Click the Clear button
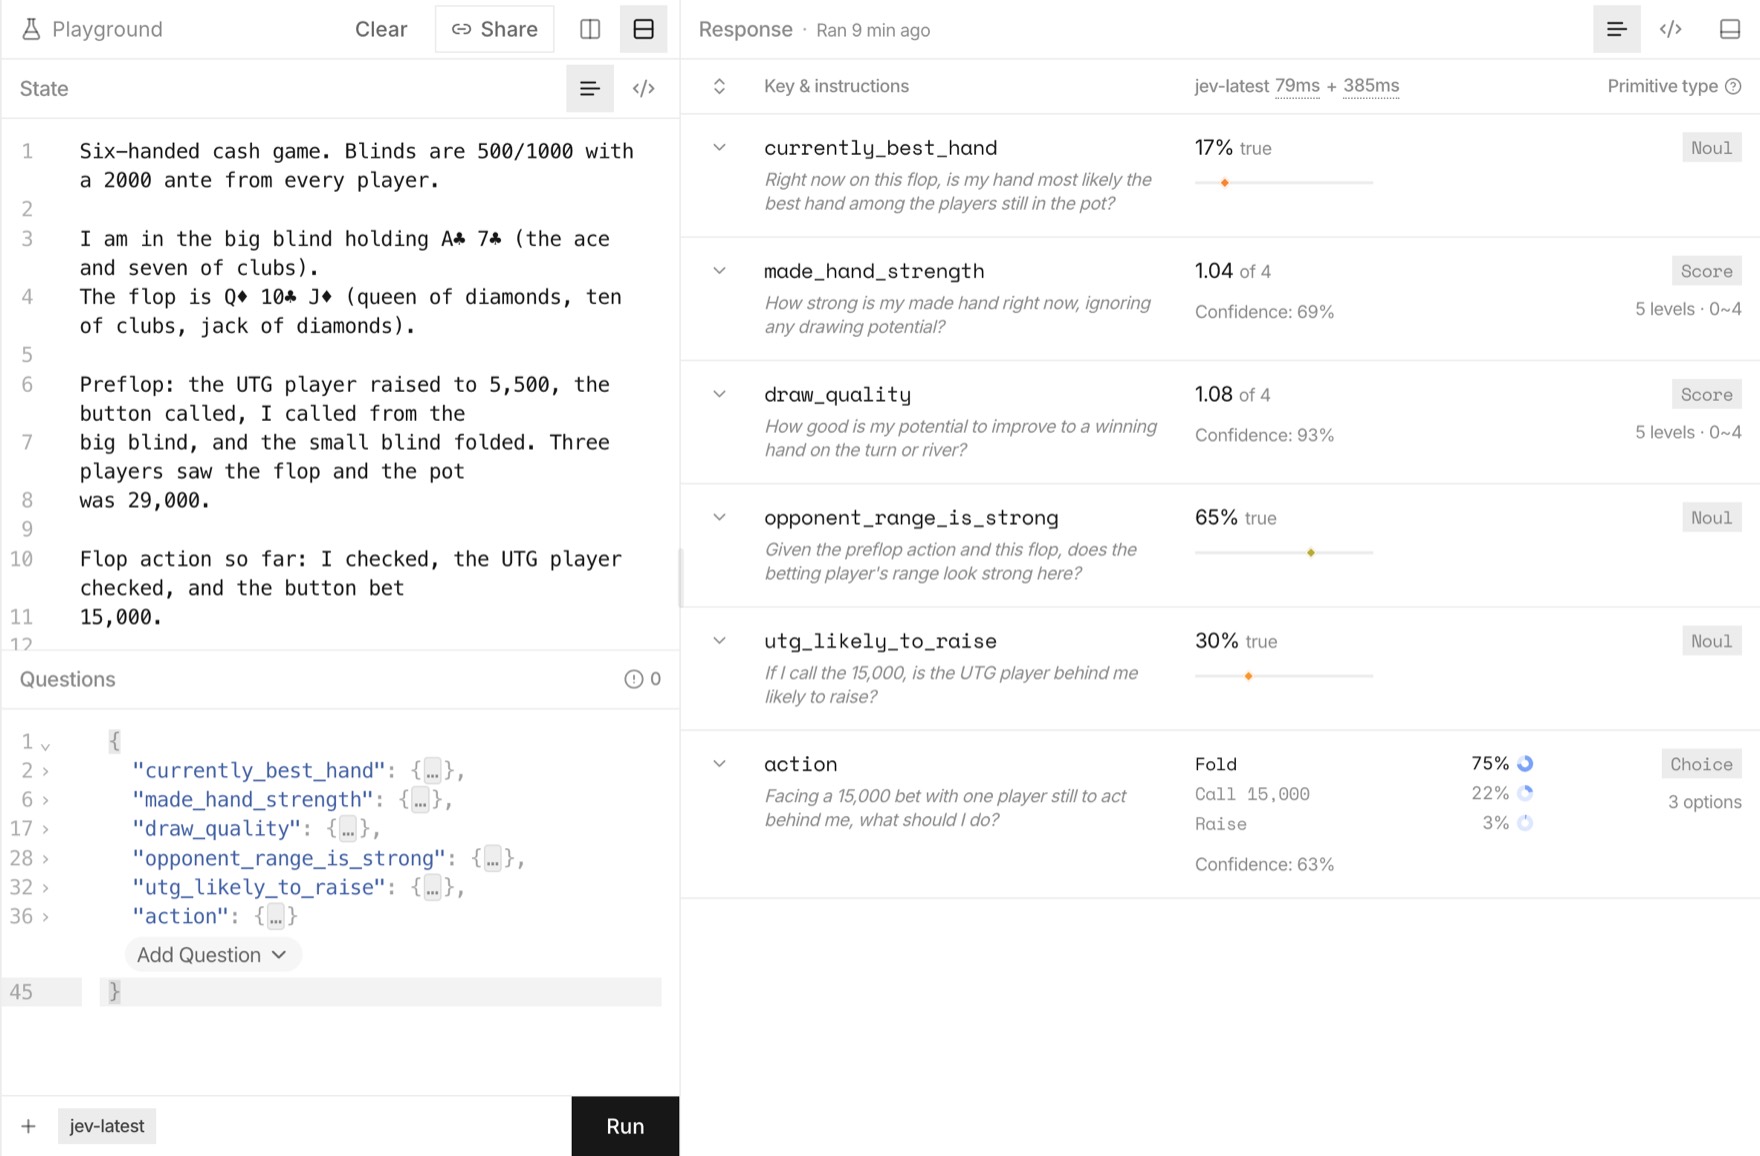Image resolution: width=1760 pixels, height=1156 pixels. click(381, 29)
